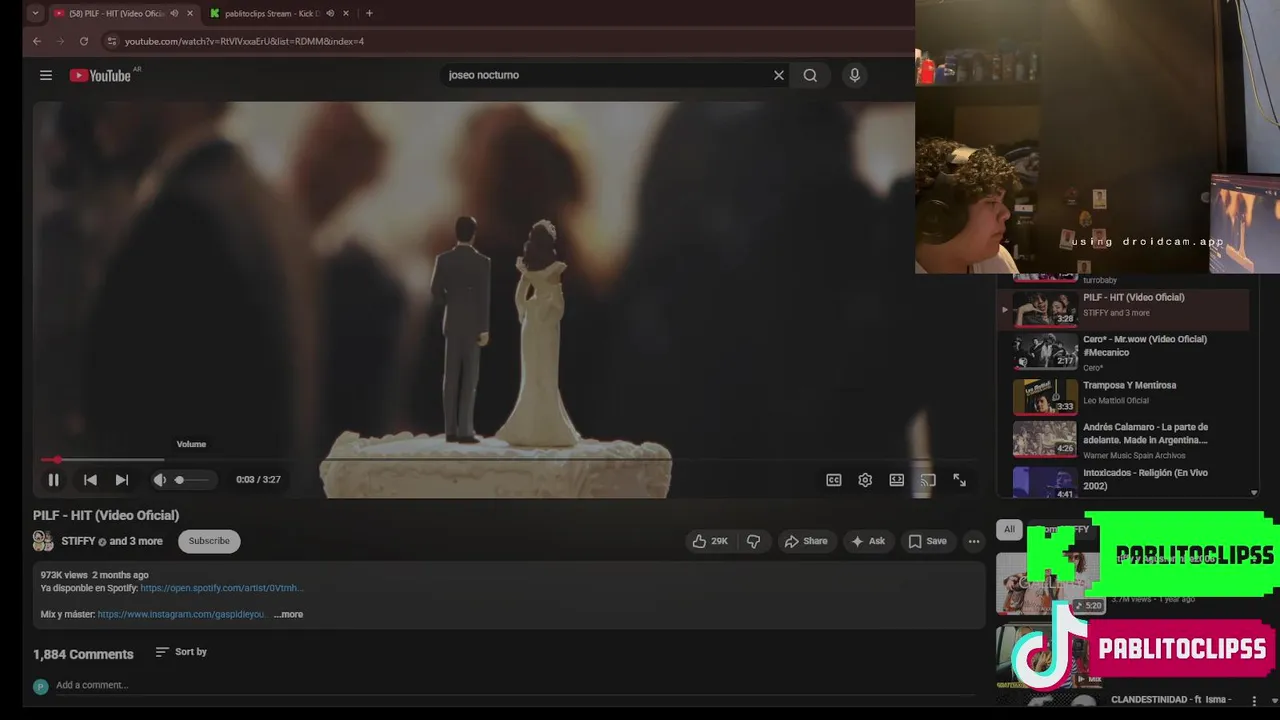Screen dimensions: 1280x720
Task: Reload the current page
Action: point(84,41)
